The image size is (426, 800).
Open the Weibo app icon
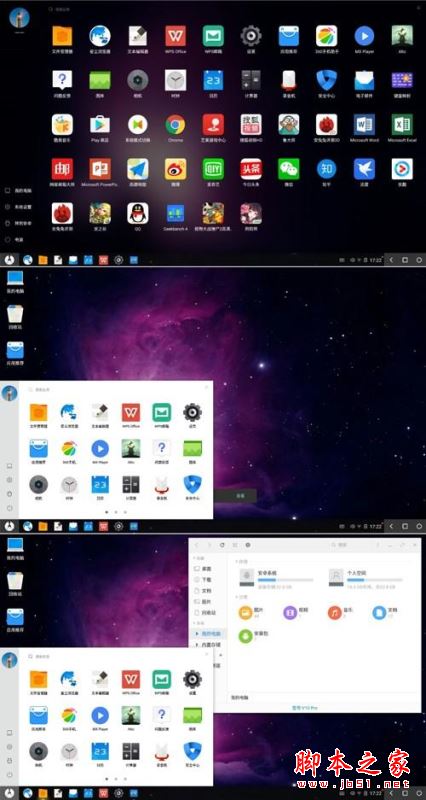coord(175,169)
